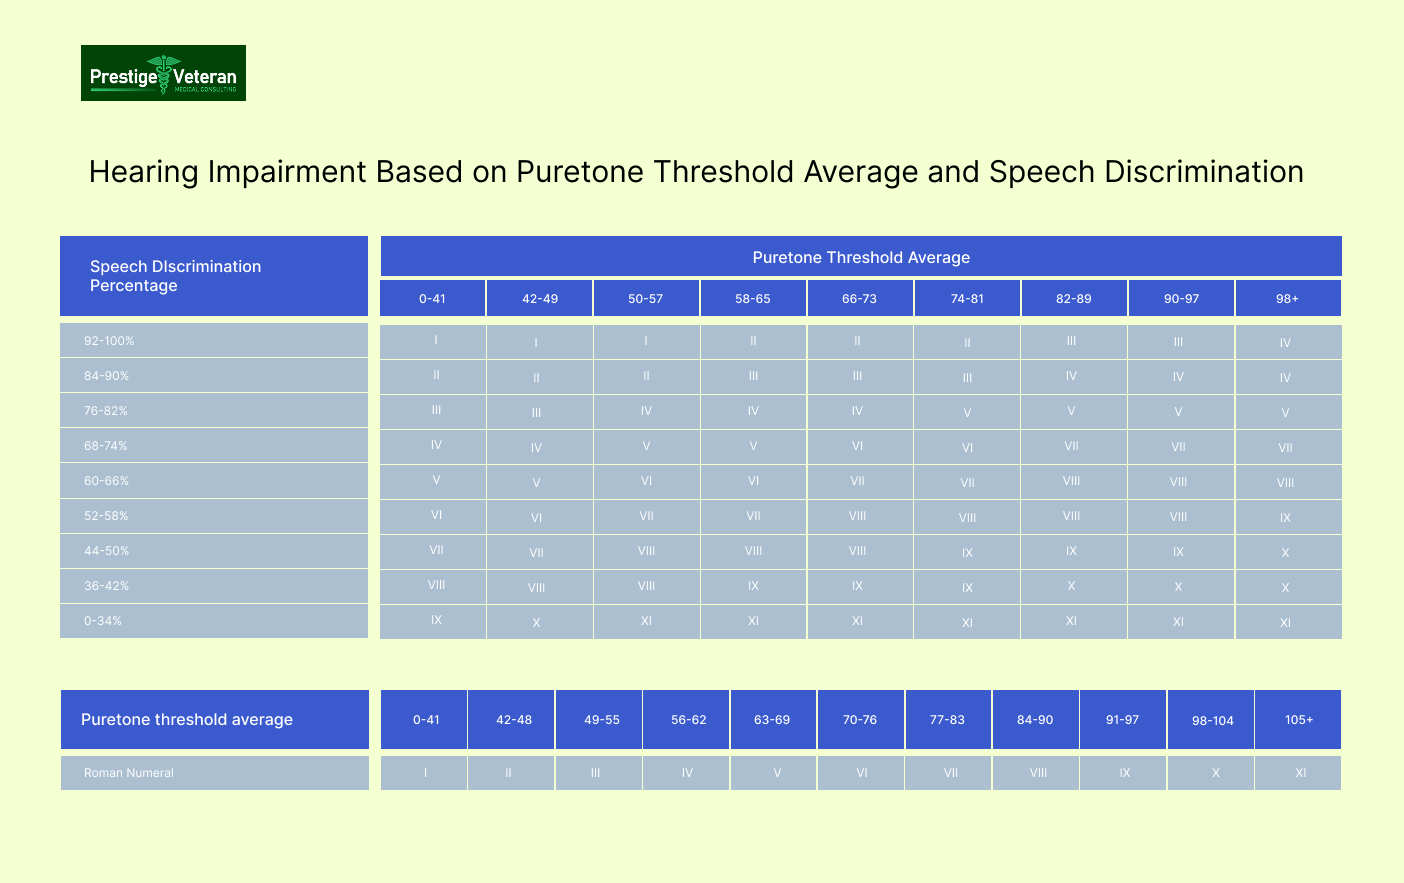Select the 68-74% row label
This screenshot has width=1404, height=883.
[x=108, y=446]
